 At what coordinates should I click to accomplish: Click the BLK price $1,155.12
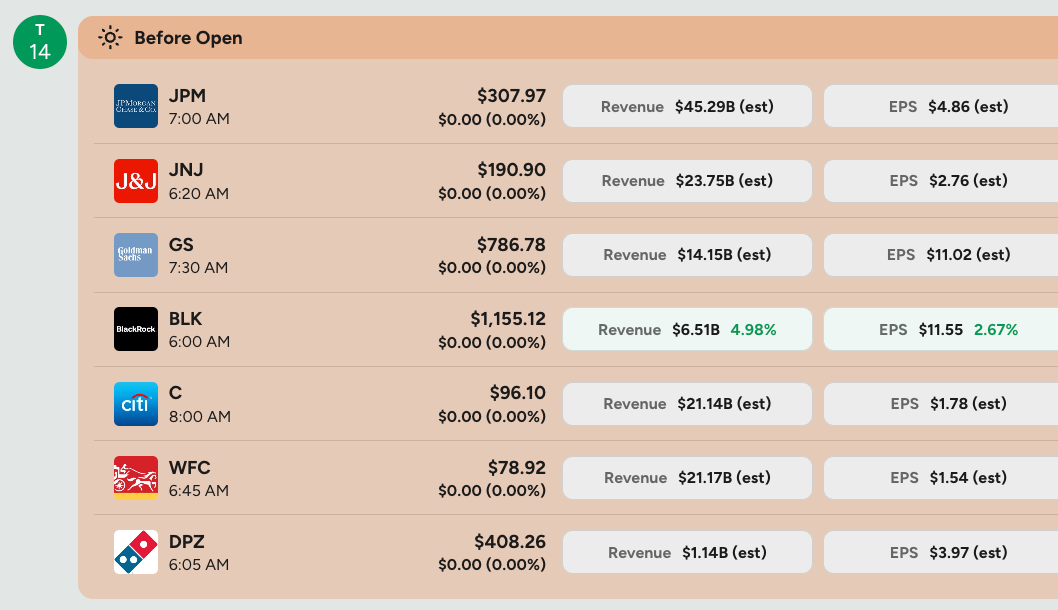click(508, 318)
